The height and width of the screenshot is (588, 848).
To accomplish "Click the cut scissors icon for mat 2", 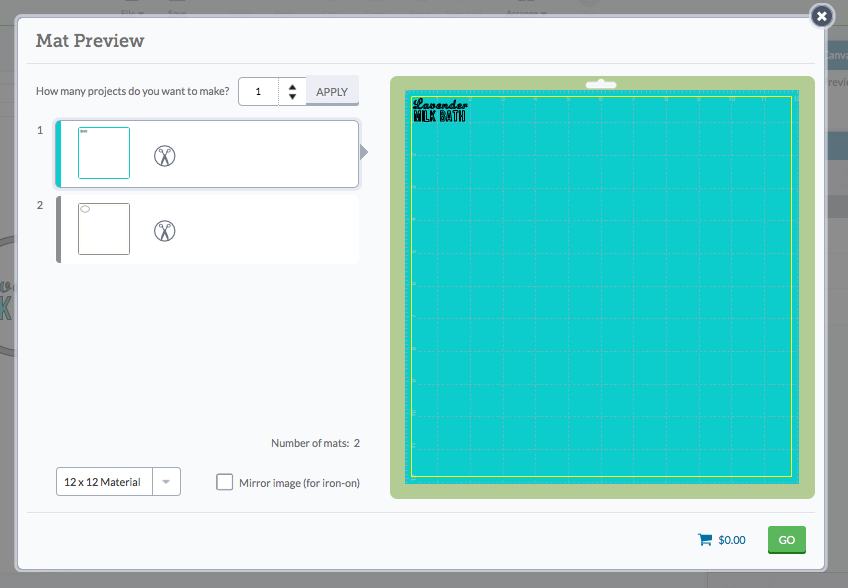I will point(164,231).
